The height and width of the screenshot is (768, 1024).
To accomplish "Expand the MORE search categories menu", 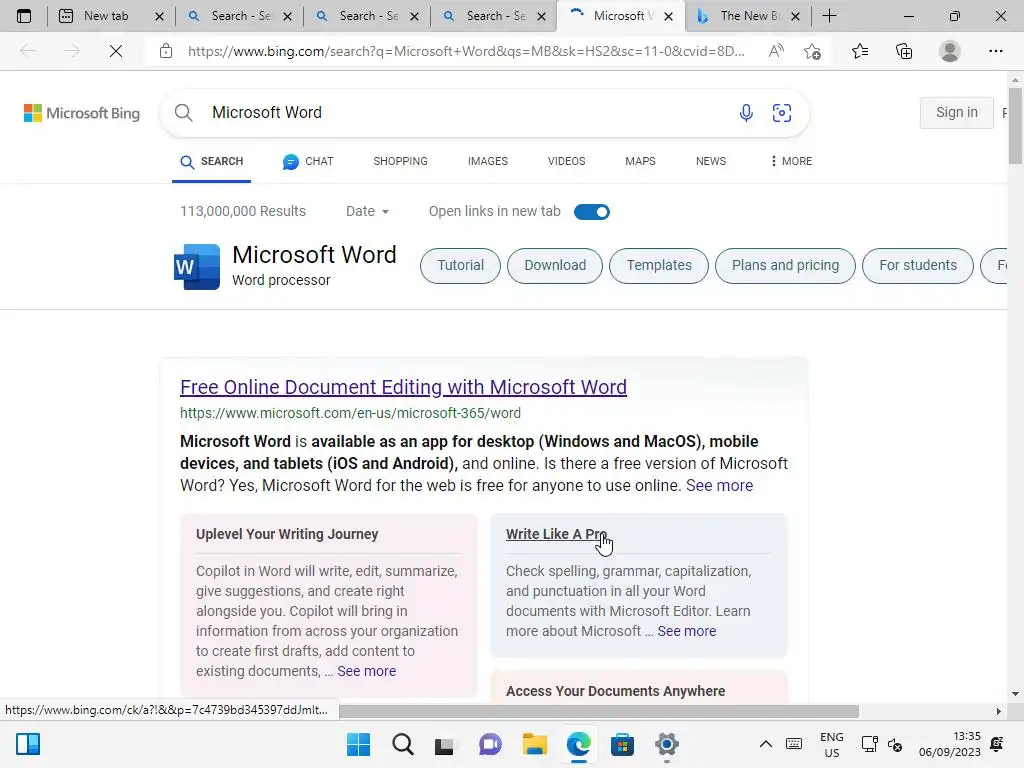I will point(791,161).
